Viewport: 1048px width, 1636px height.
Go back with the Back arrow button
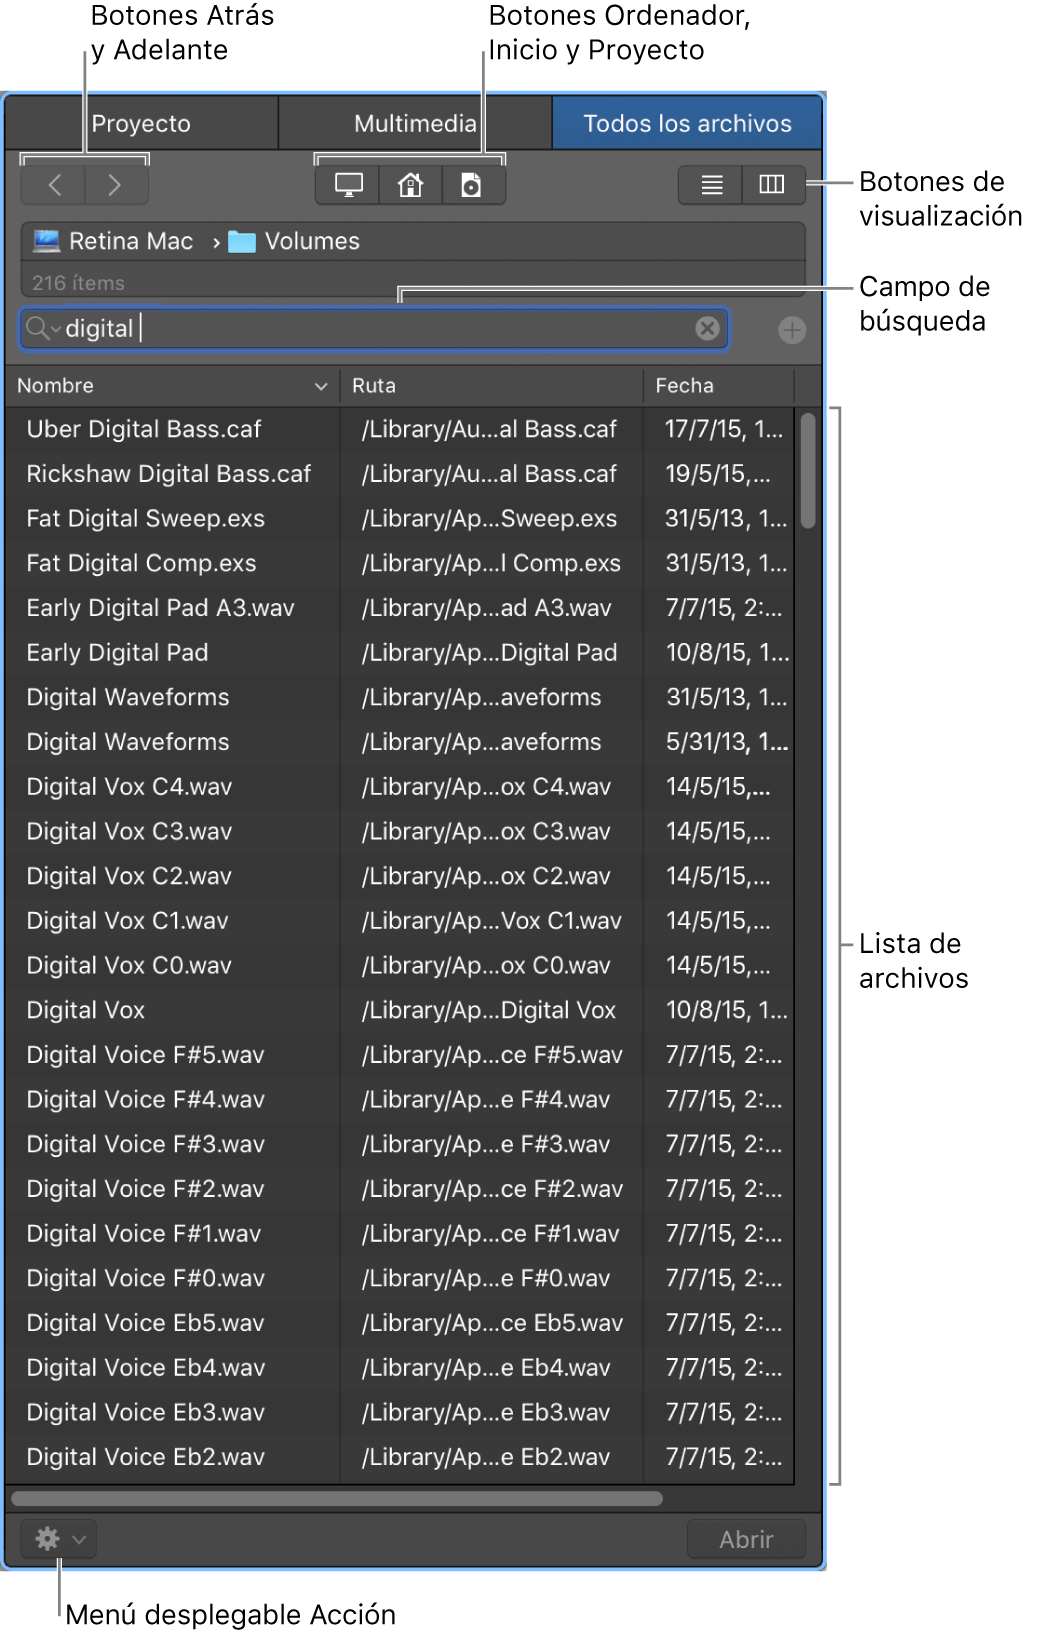coord(54,185)
